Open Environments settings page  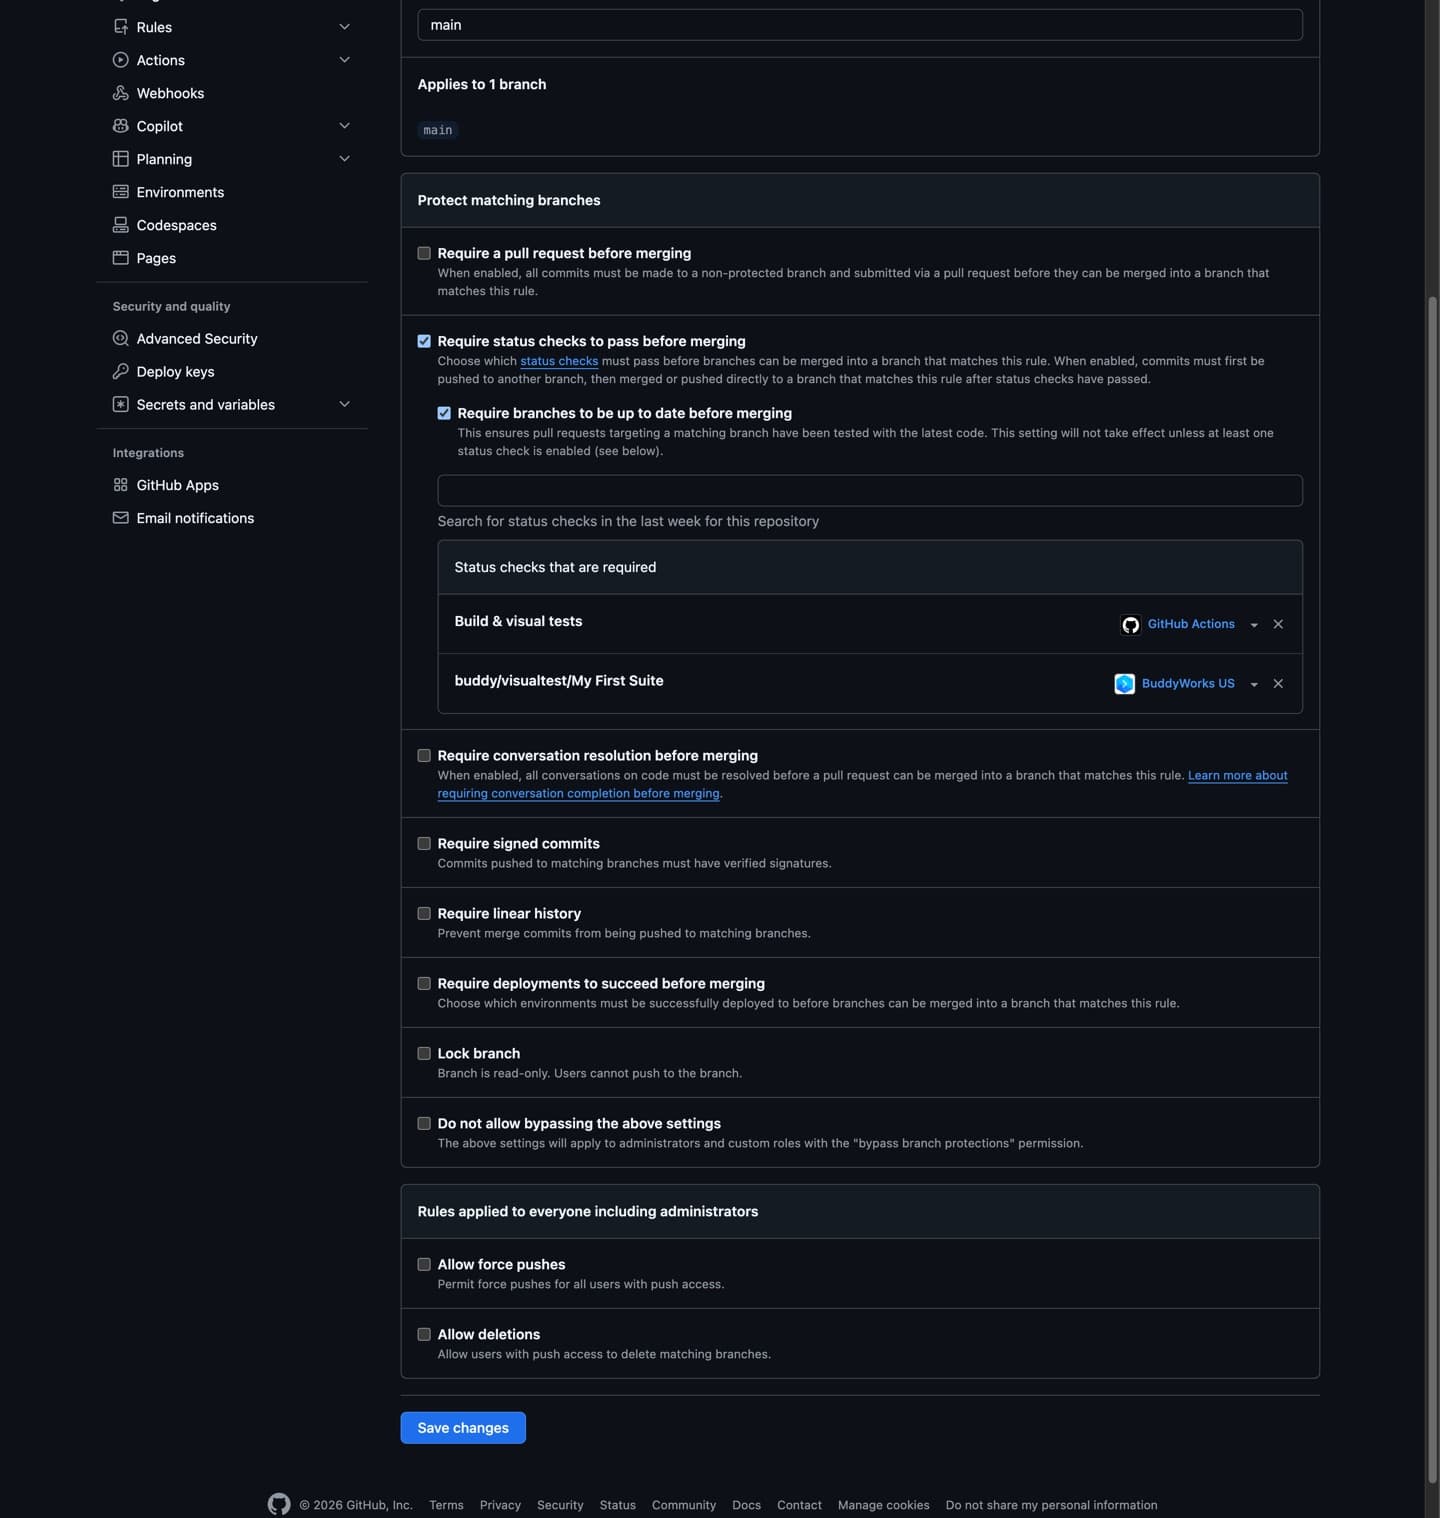click(x=180, y=192)
